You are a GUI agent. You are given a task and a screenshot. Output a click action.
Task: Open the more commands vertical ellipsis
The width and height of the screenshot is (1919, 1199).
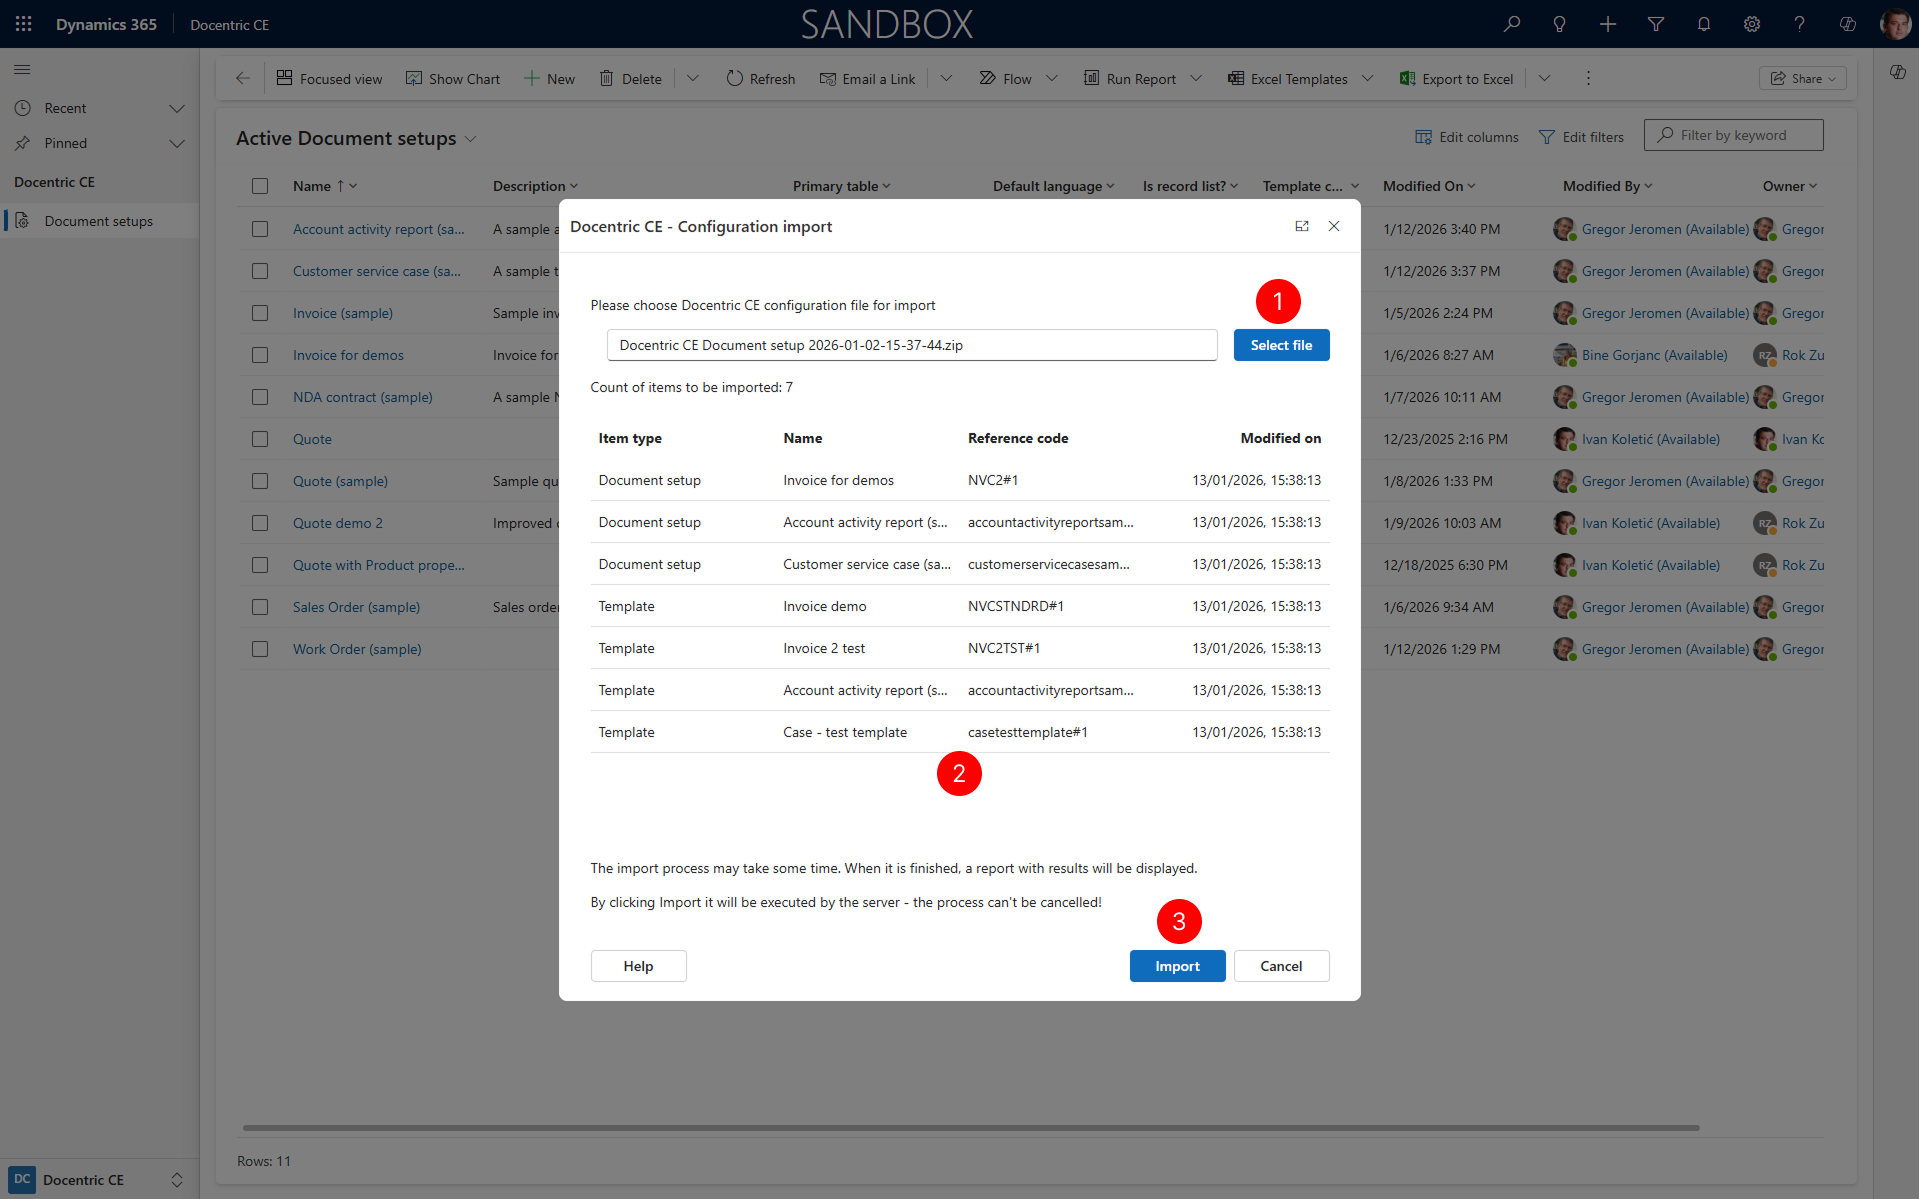pos(1588,78)
